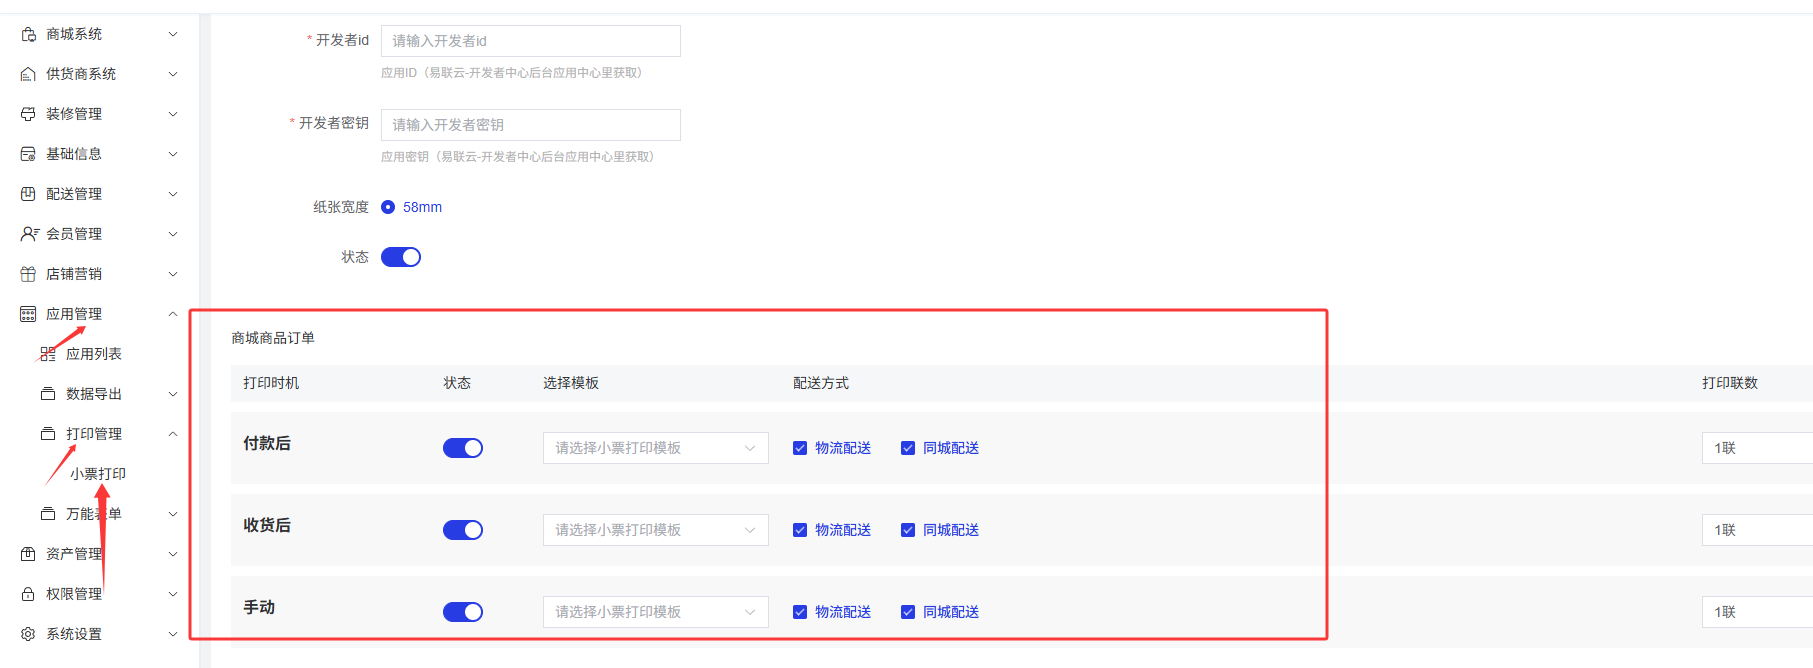Click the 打印时机 column header
1813x668 pixels.
tap(271, 383)
